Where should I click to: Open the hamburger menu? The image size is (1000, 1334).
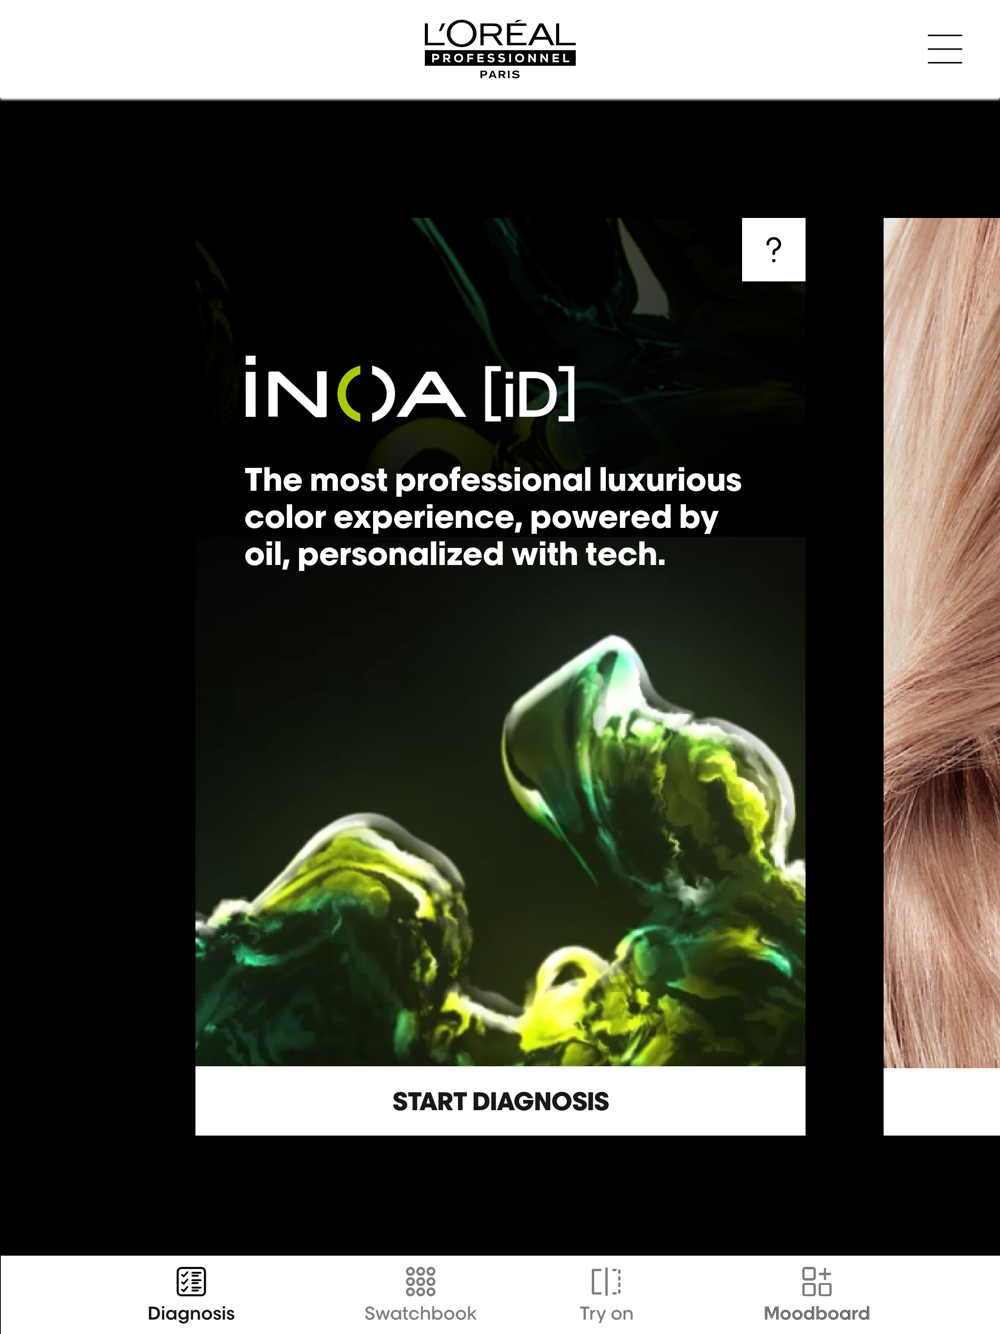coord(944,49)
